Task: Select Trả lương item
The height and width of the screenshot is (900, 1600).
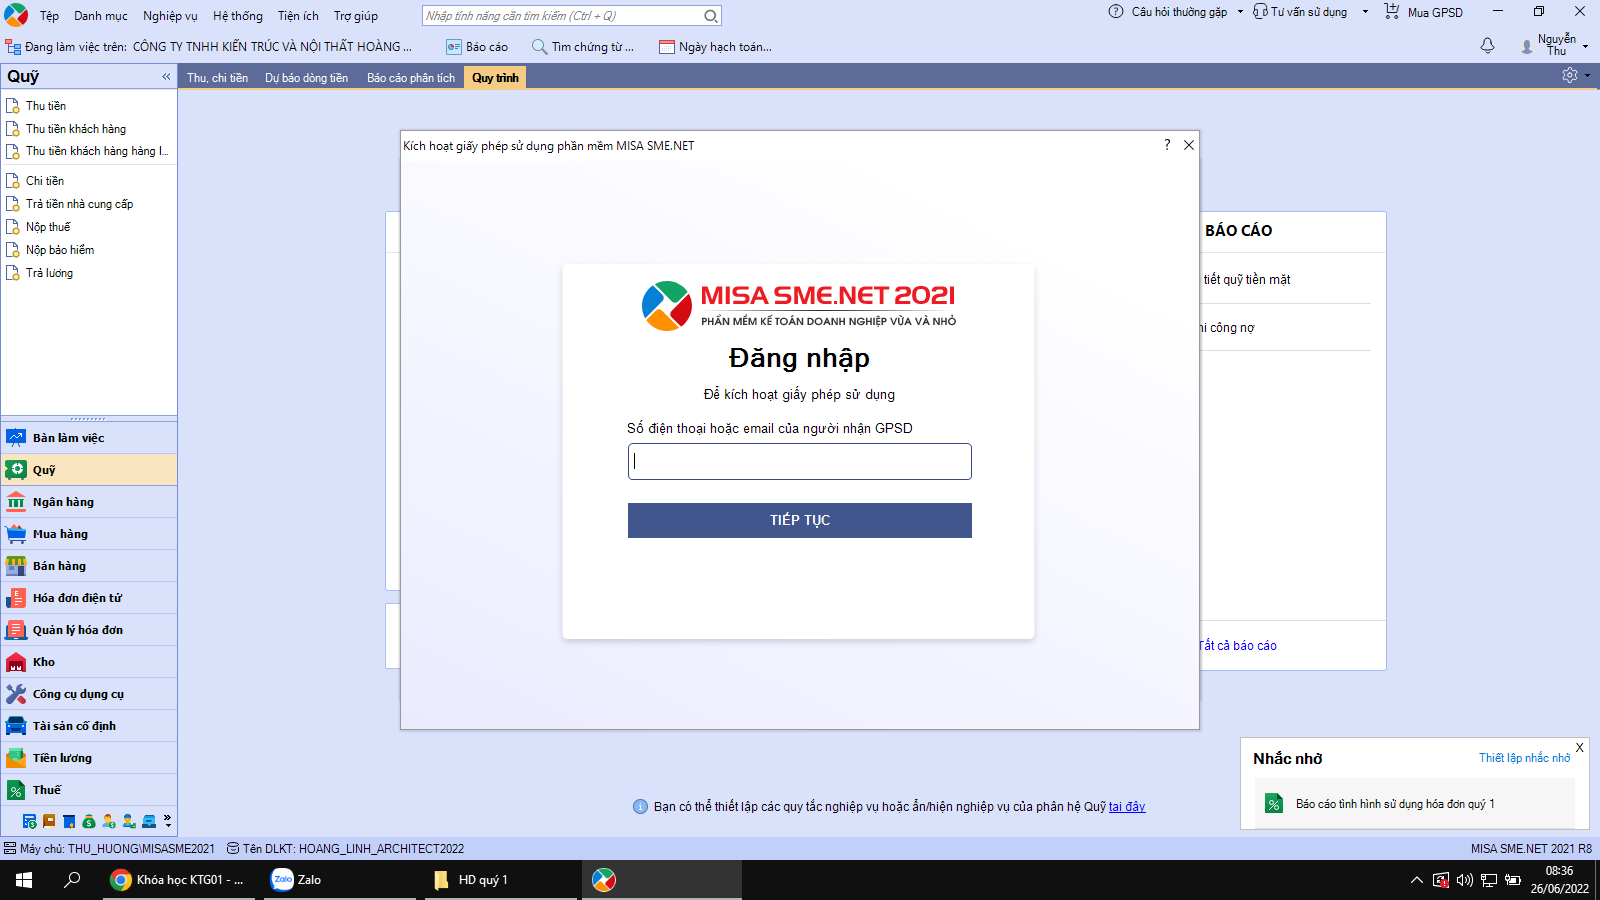Action: point(49,273)
